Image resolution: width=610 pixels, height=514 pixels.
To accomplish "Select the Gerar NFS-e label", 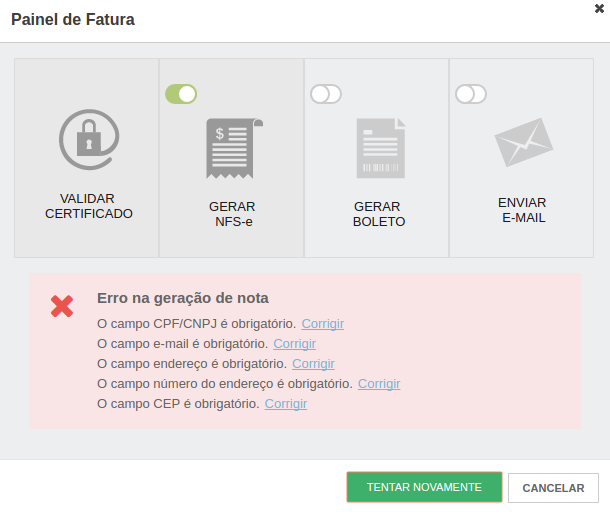I will pyautogui.click(x=232, y=214).
